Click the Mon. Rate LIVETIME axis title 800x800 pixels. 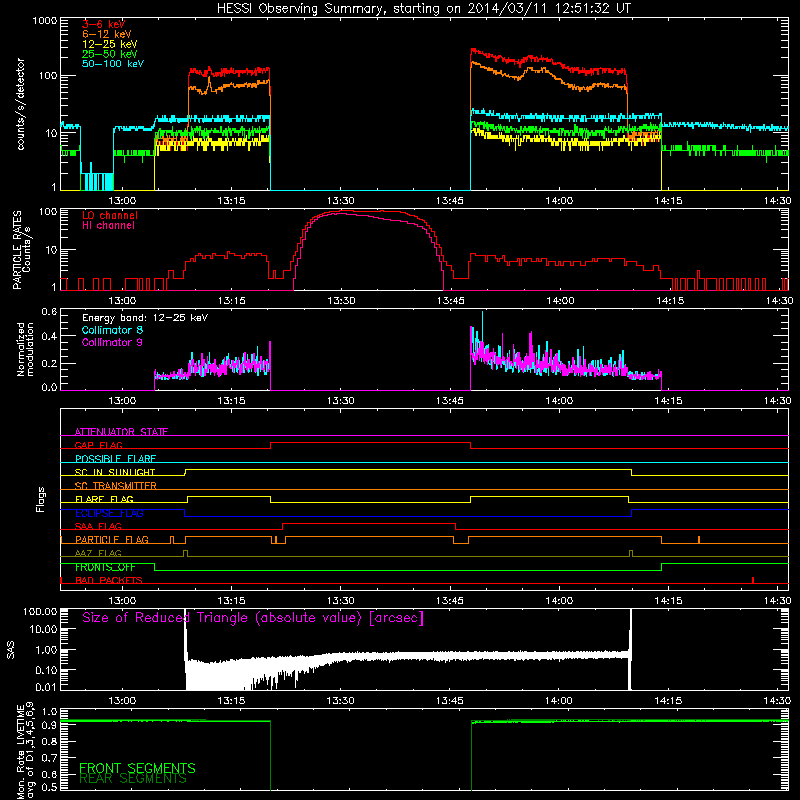coord(20,751)
